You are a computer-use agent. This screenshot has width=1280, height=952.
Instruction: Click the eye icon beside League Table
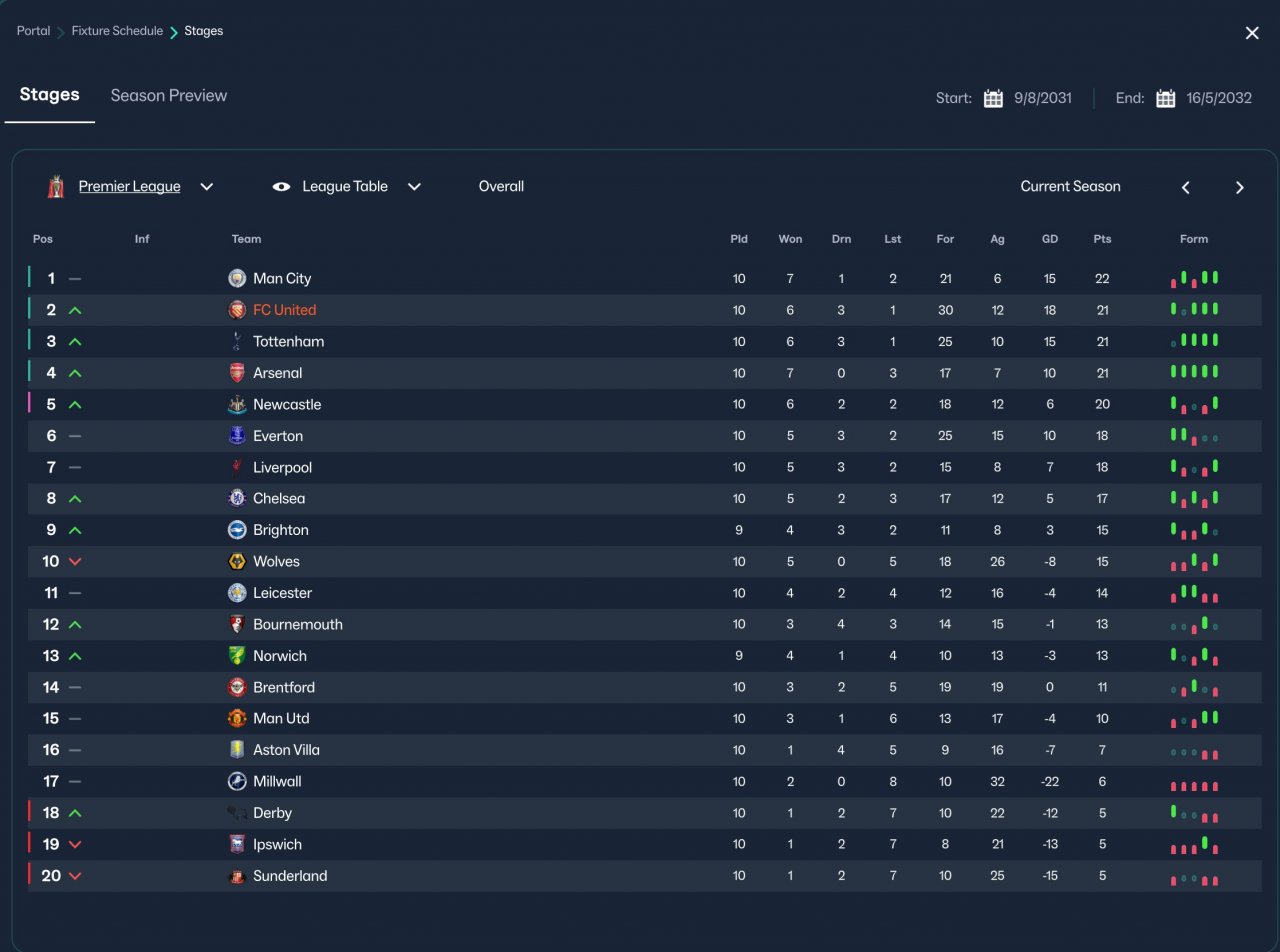click(x=281, y=187)
